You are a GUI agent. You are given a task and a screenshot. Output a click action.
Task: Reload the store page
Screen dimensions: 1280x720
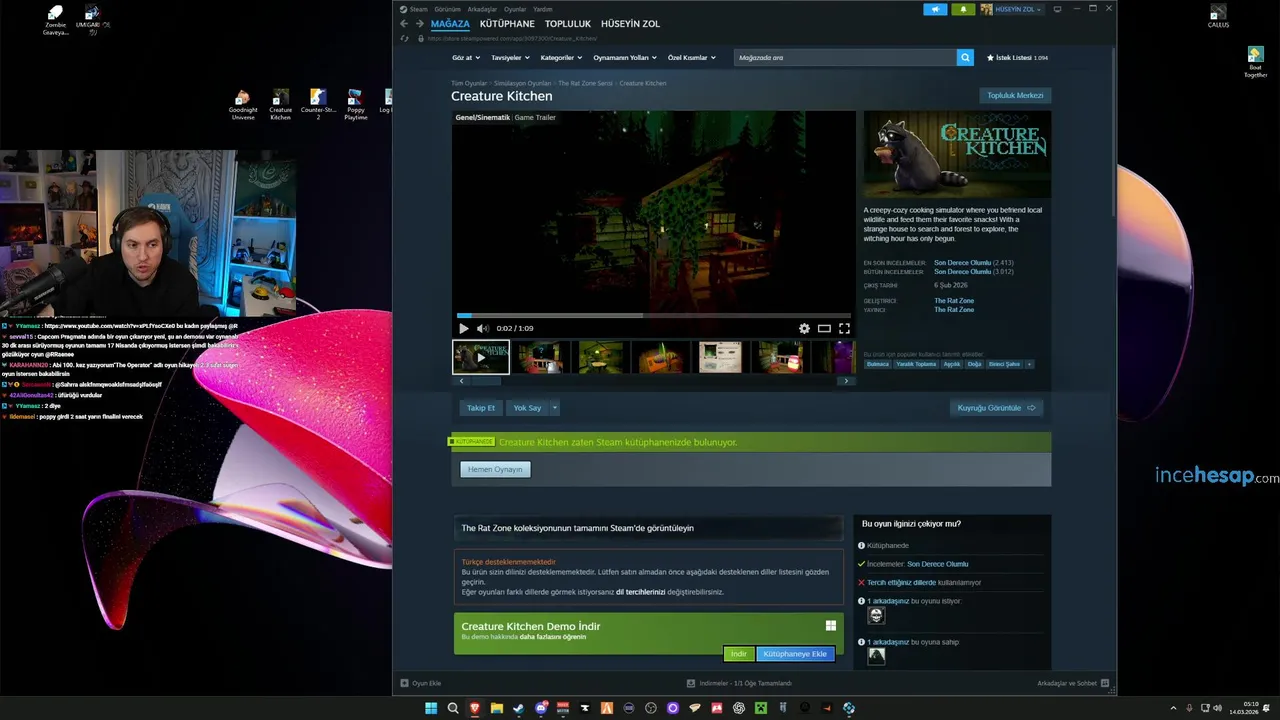[x=405, y=39]
